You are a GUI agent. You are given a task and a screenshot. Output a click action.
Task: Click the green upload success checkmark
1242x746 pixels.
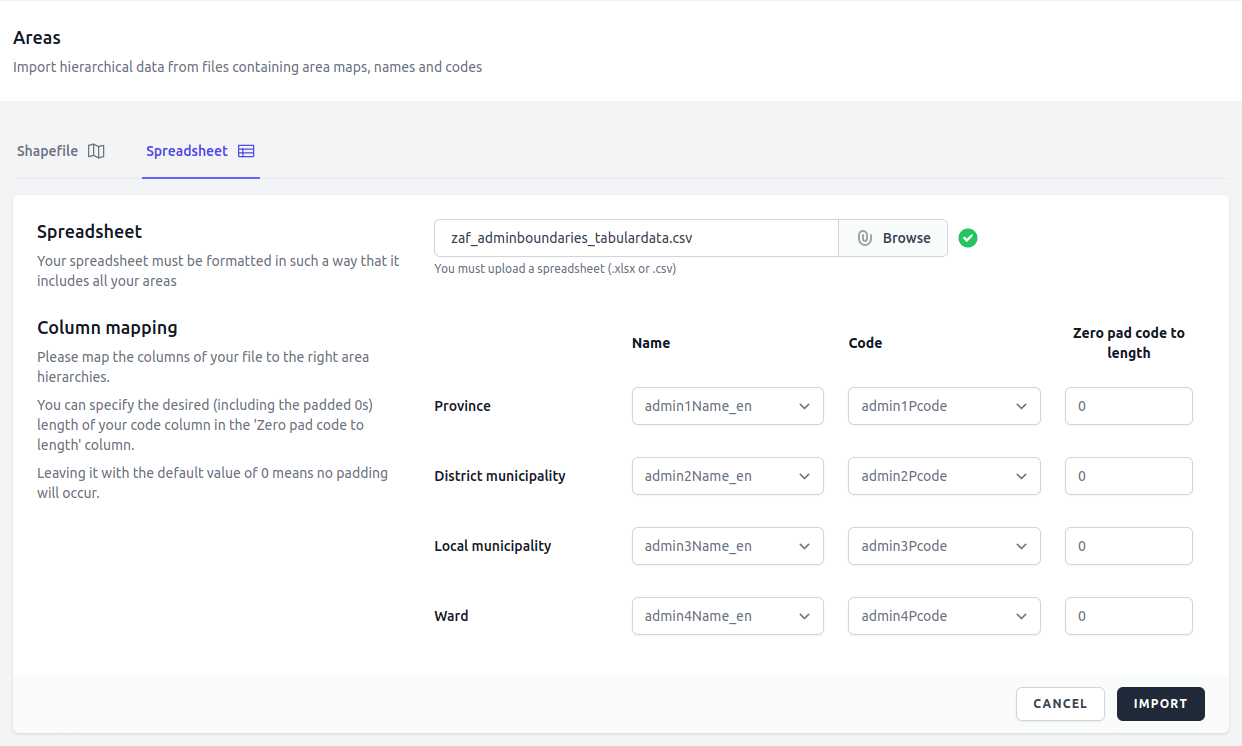click(968, 238)
